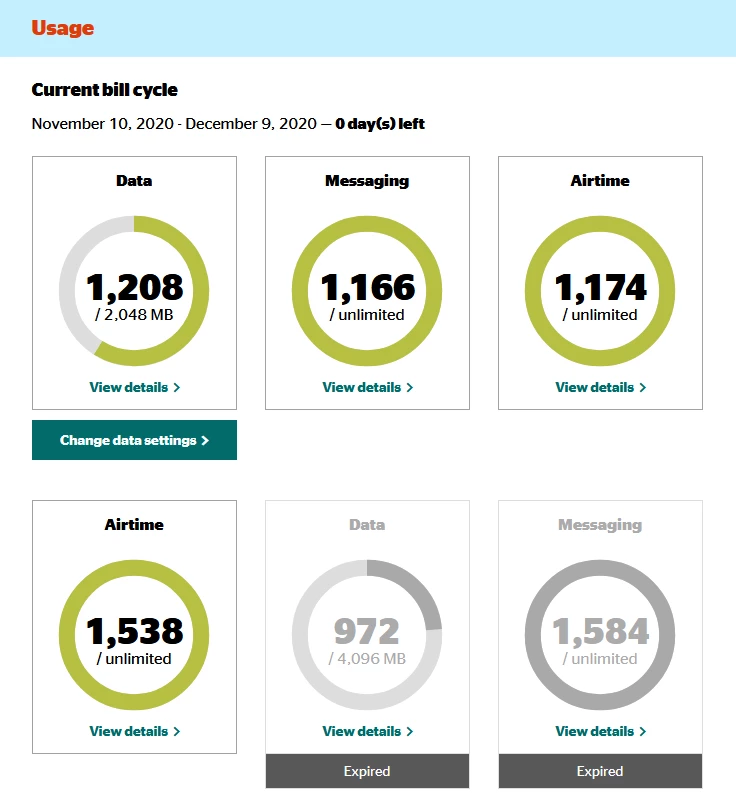Click the Messaging usage ring showing 1,166
This screenshot has width=736, height=797.
(x=367, y=291)
